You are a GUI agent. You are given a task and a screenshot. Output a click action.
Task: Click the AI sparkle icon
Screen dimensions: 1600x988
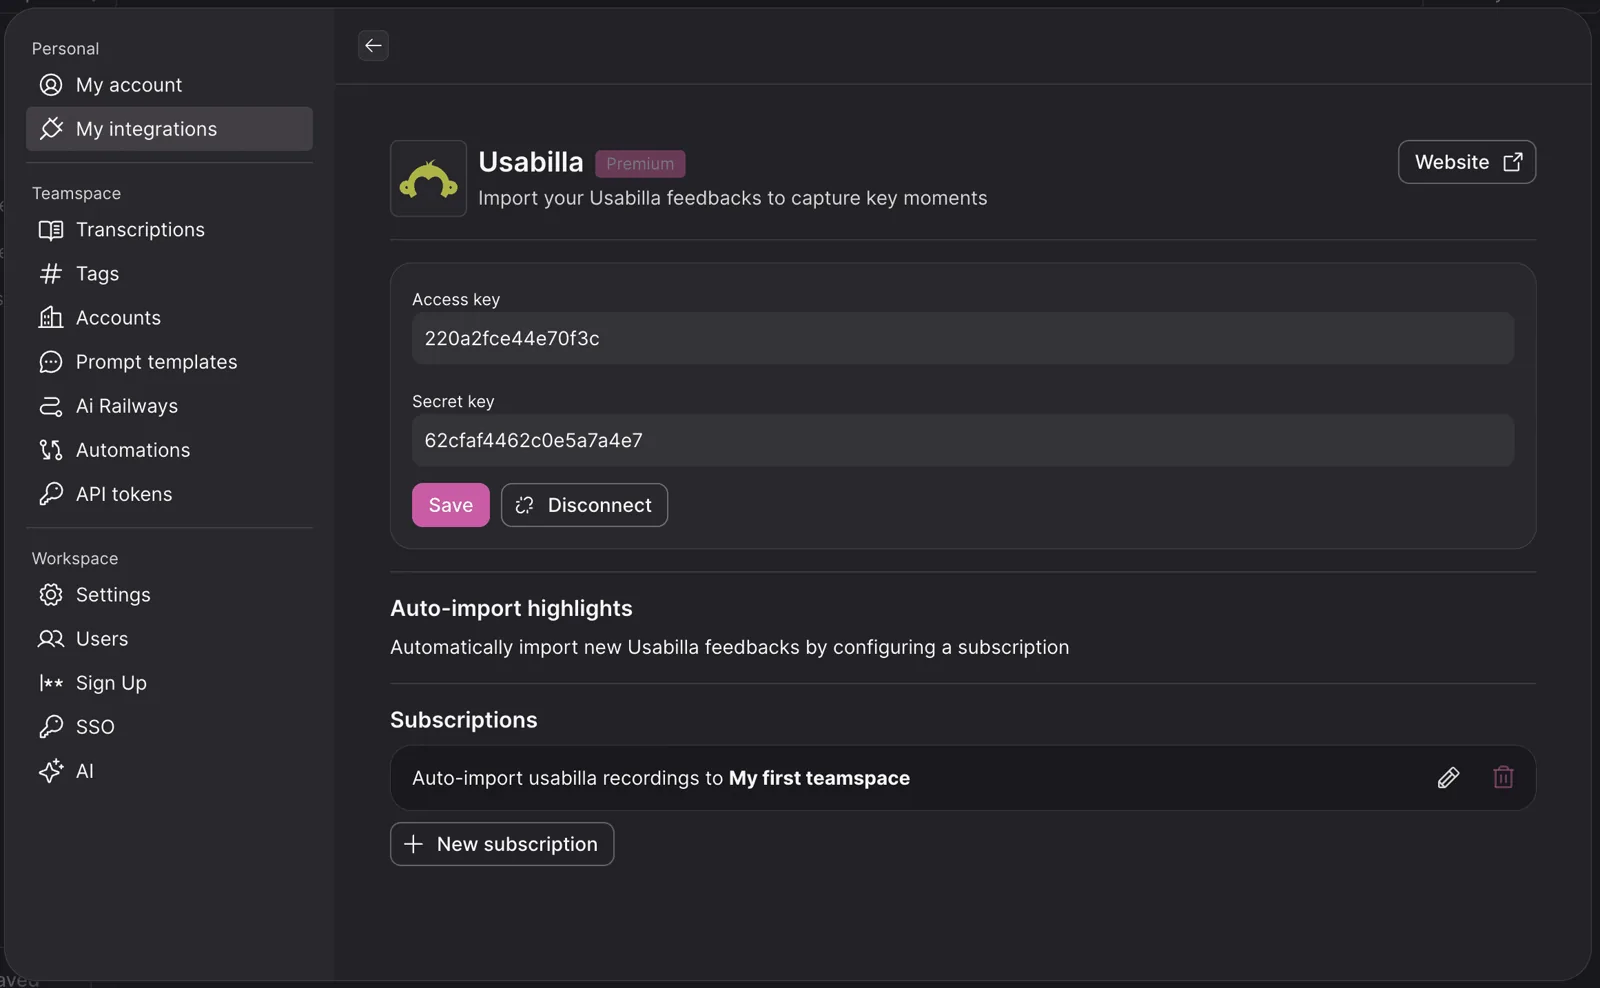(x=51, y=771)
